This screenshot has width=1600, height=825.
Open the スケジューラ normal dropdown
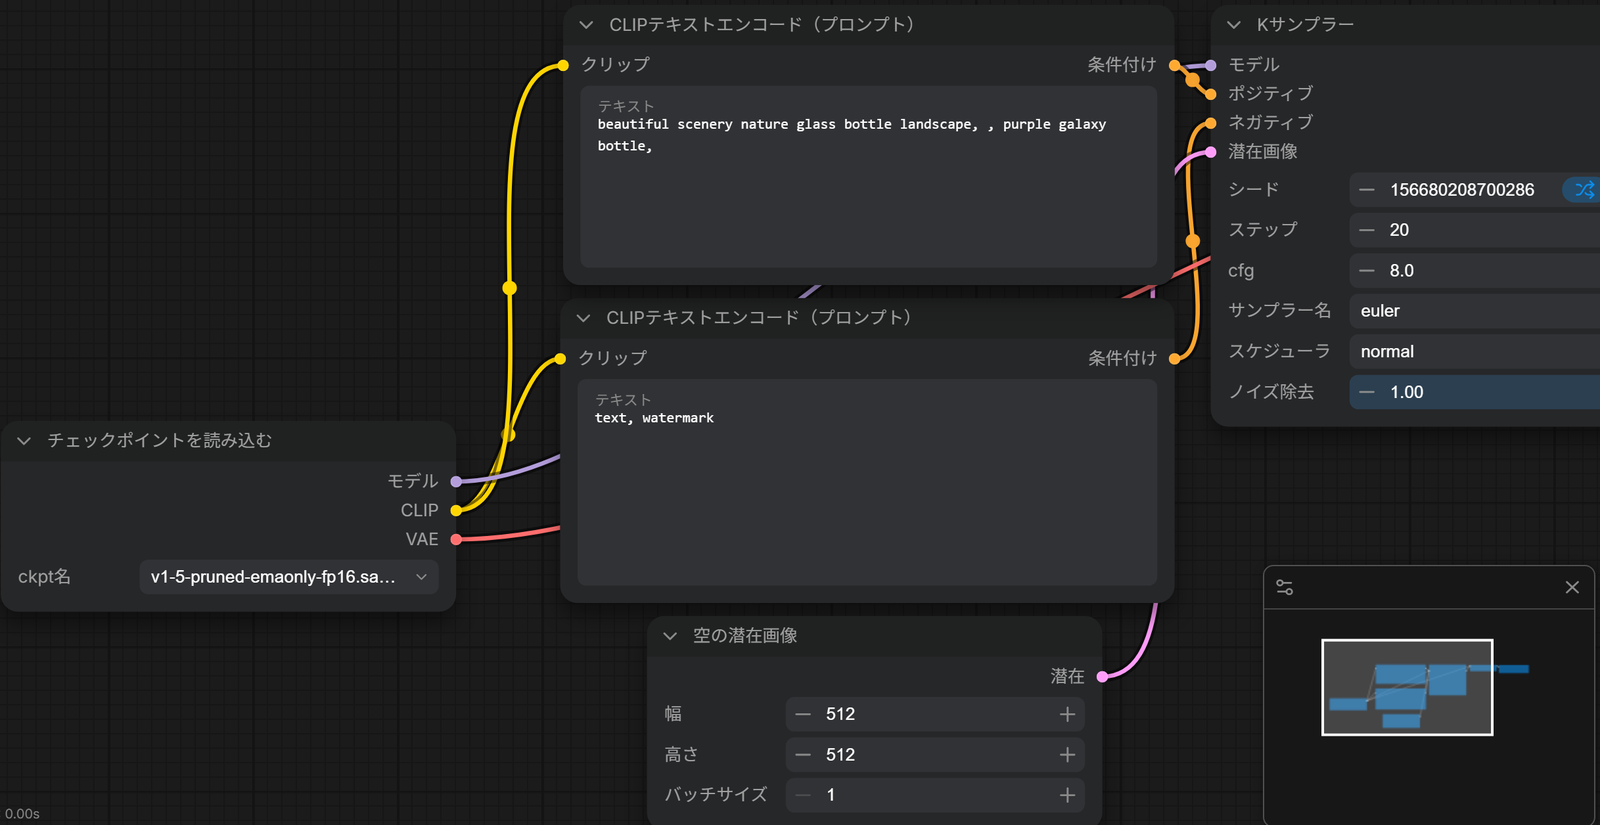click(1474, 352)
